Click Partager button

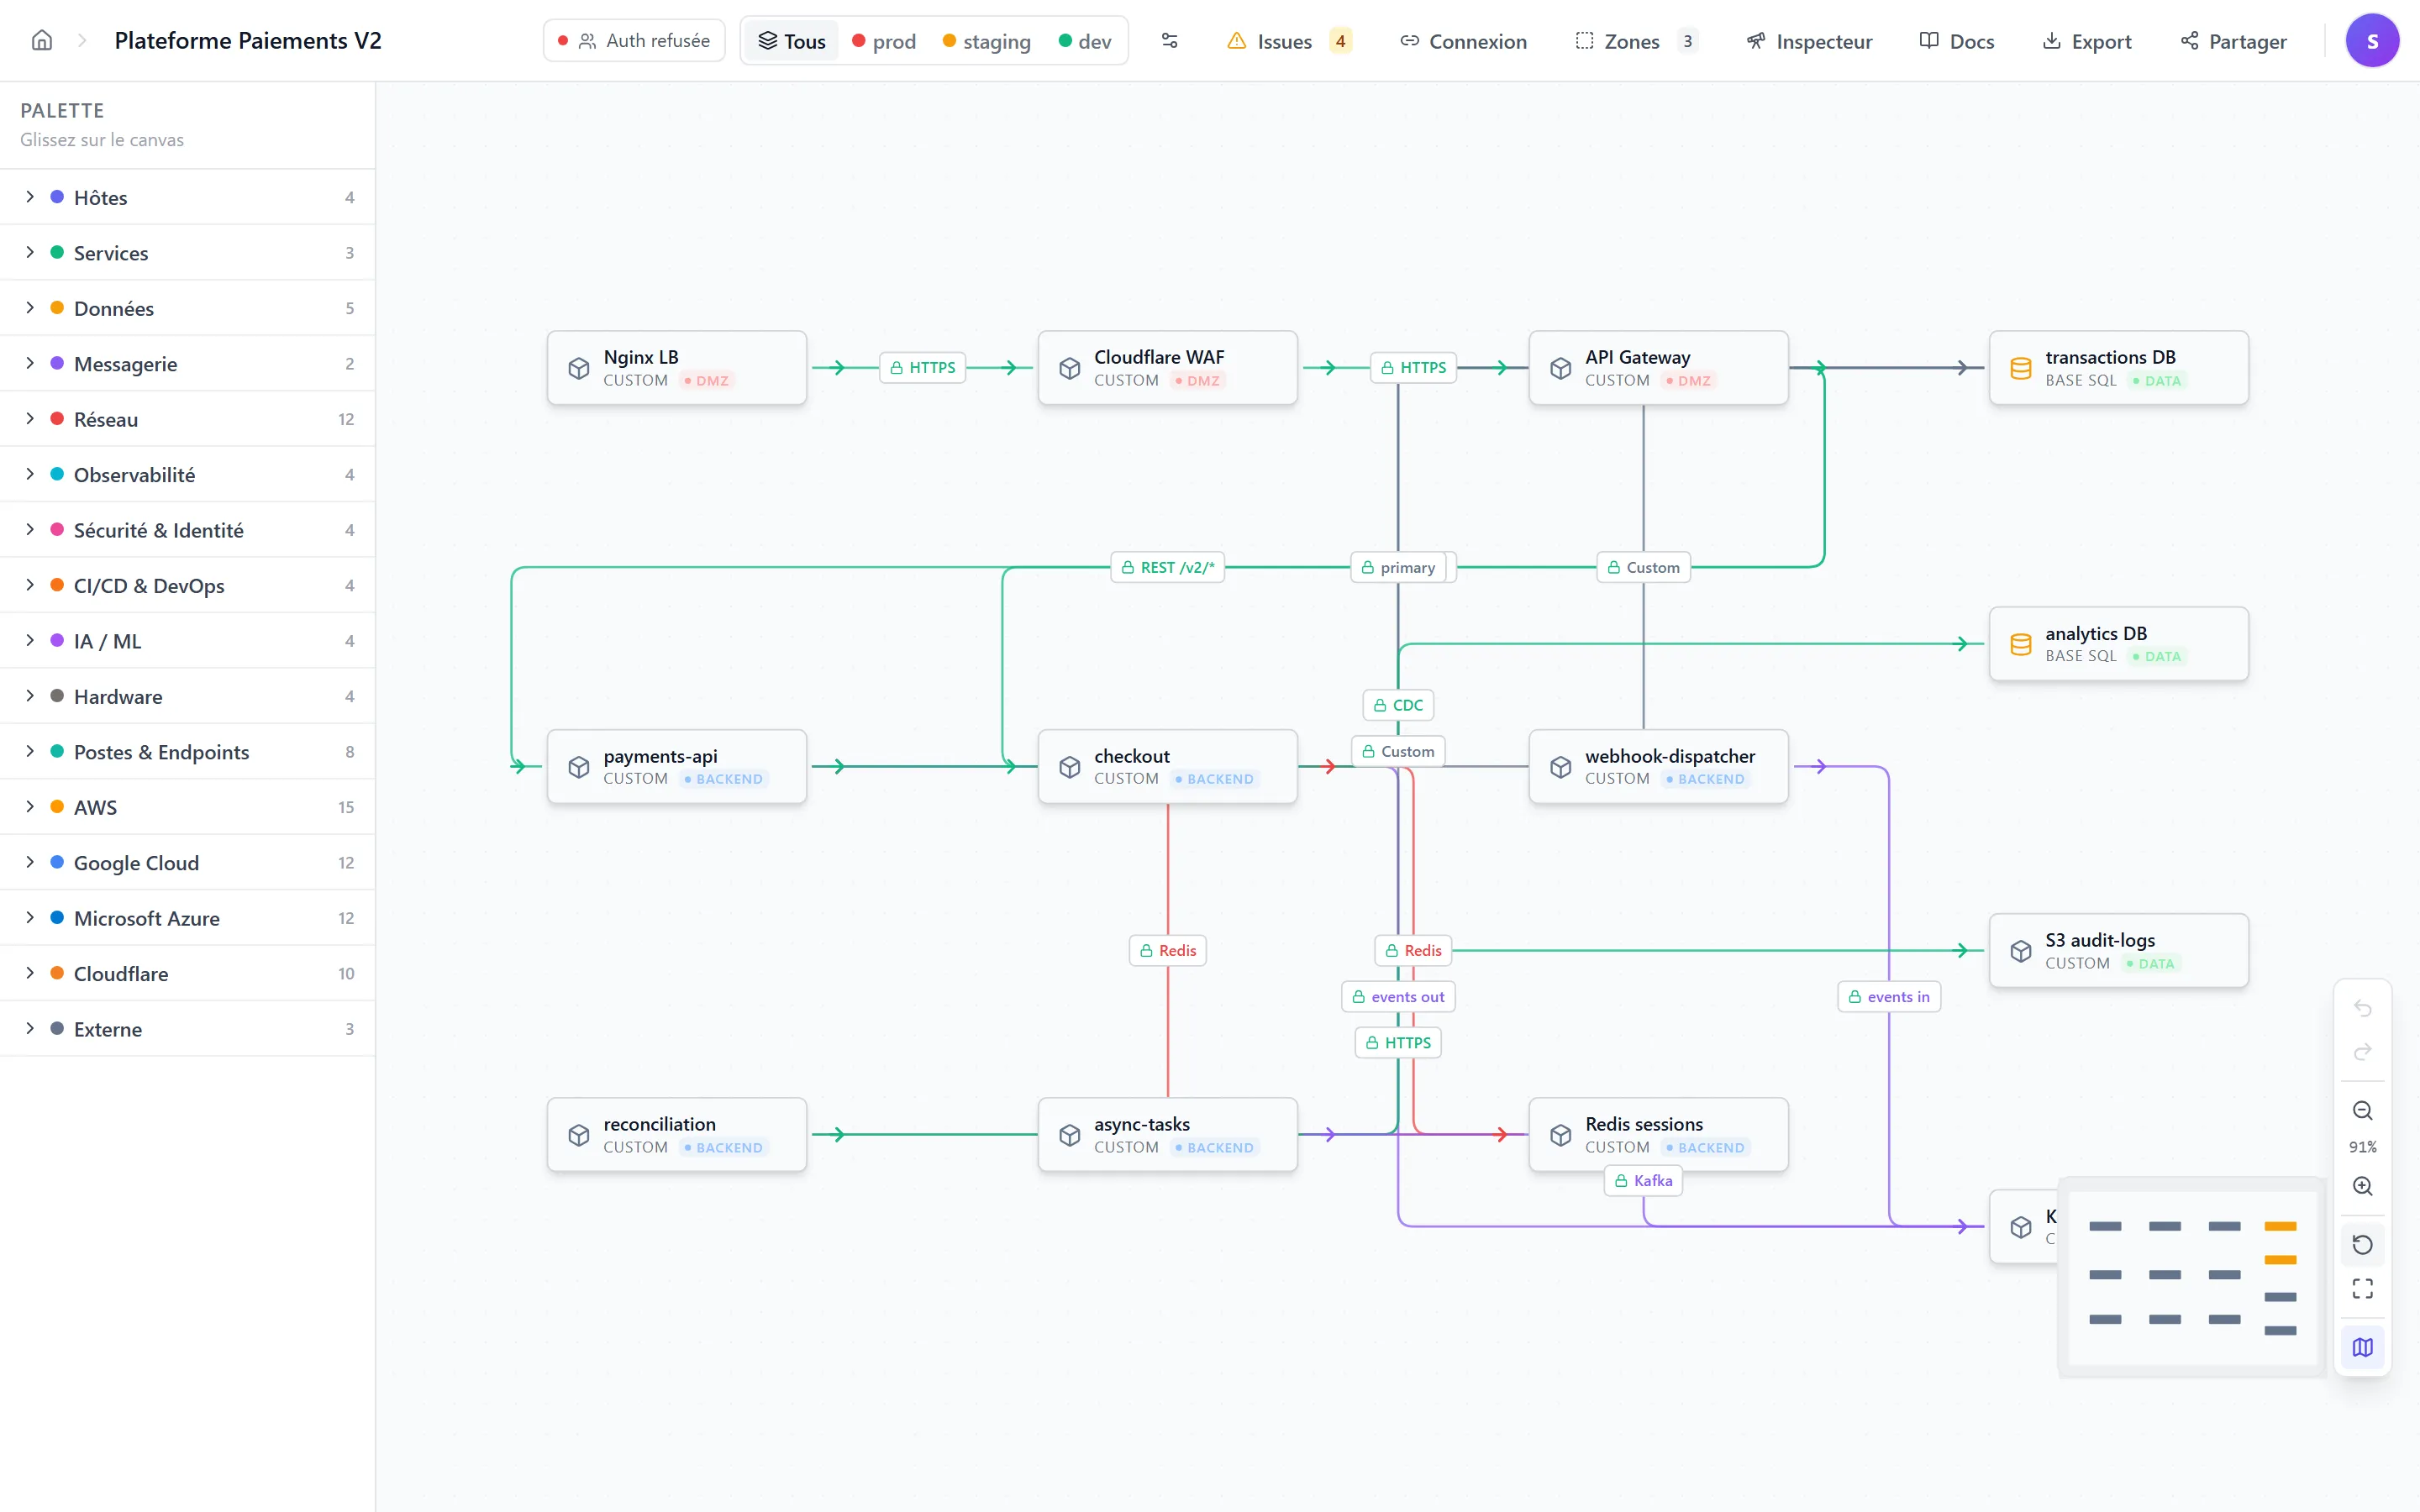tap(2233, 41)
